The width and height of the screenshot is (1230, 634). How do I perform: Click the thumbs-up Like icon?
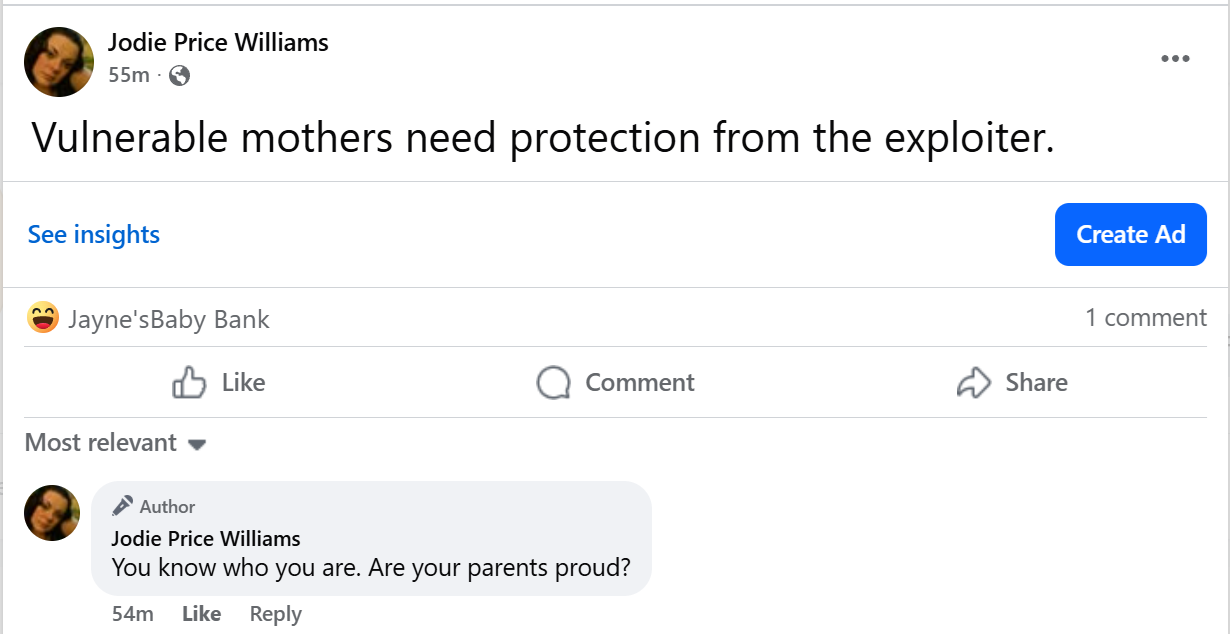pos(189,383)
